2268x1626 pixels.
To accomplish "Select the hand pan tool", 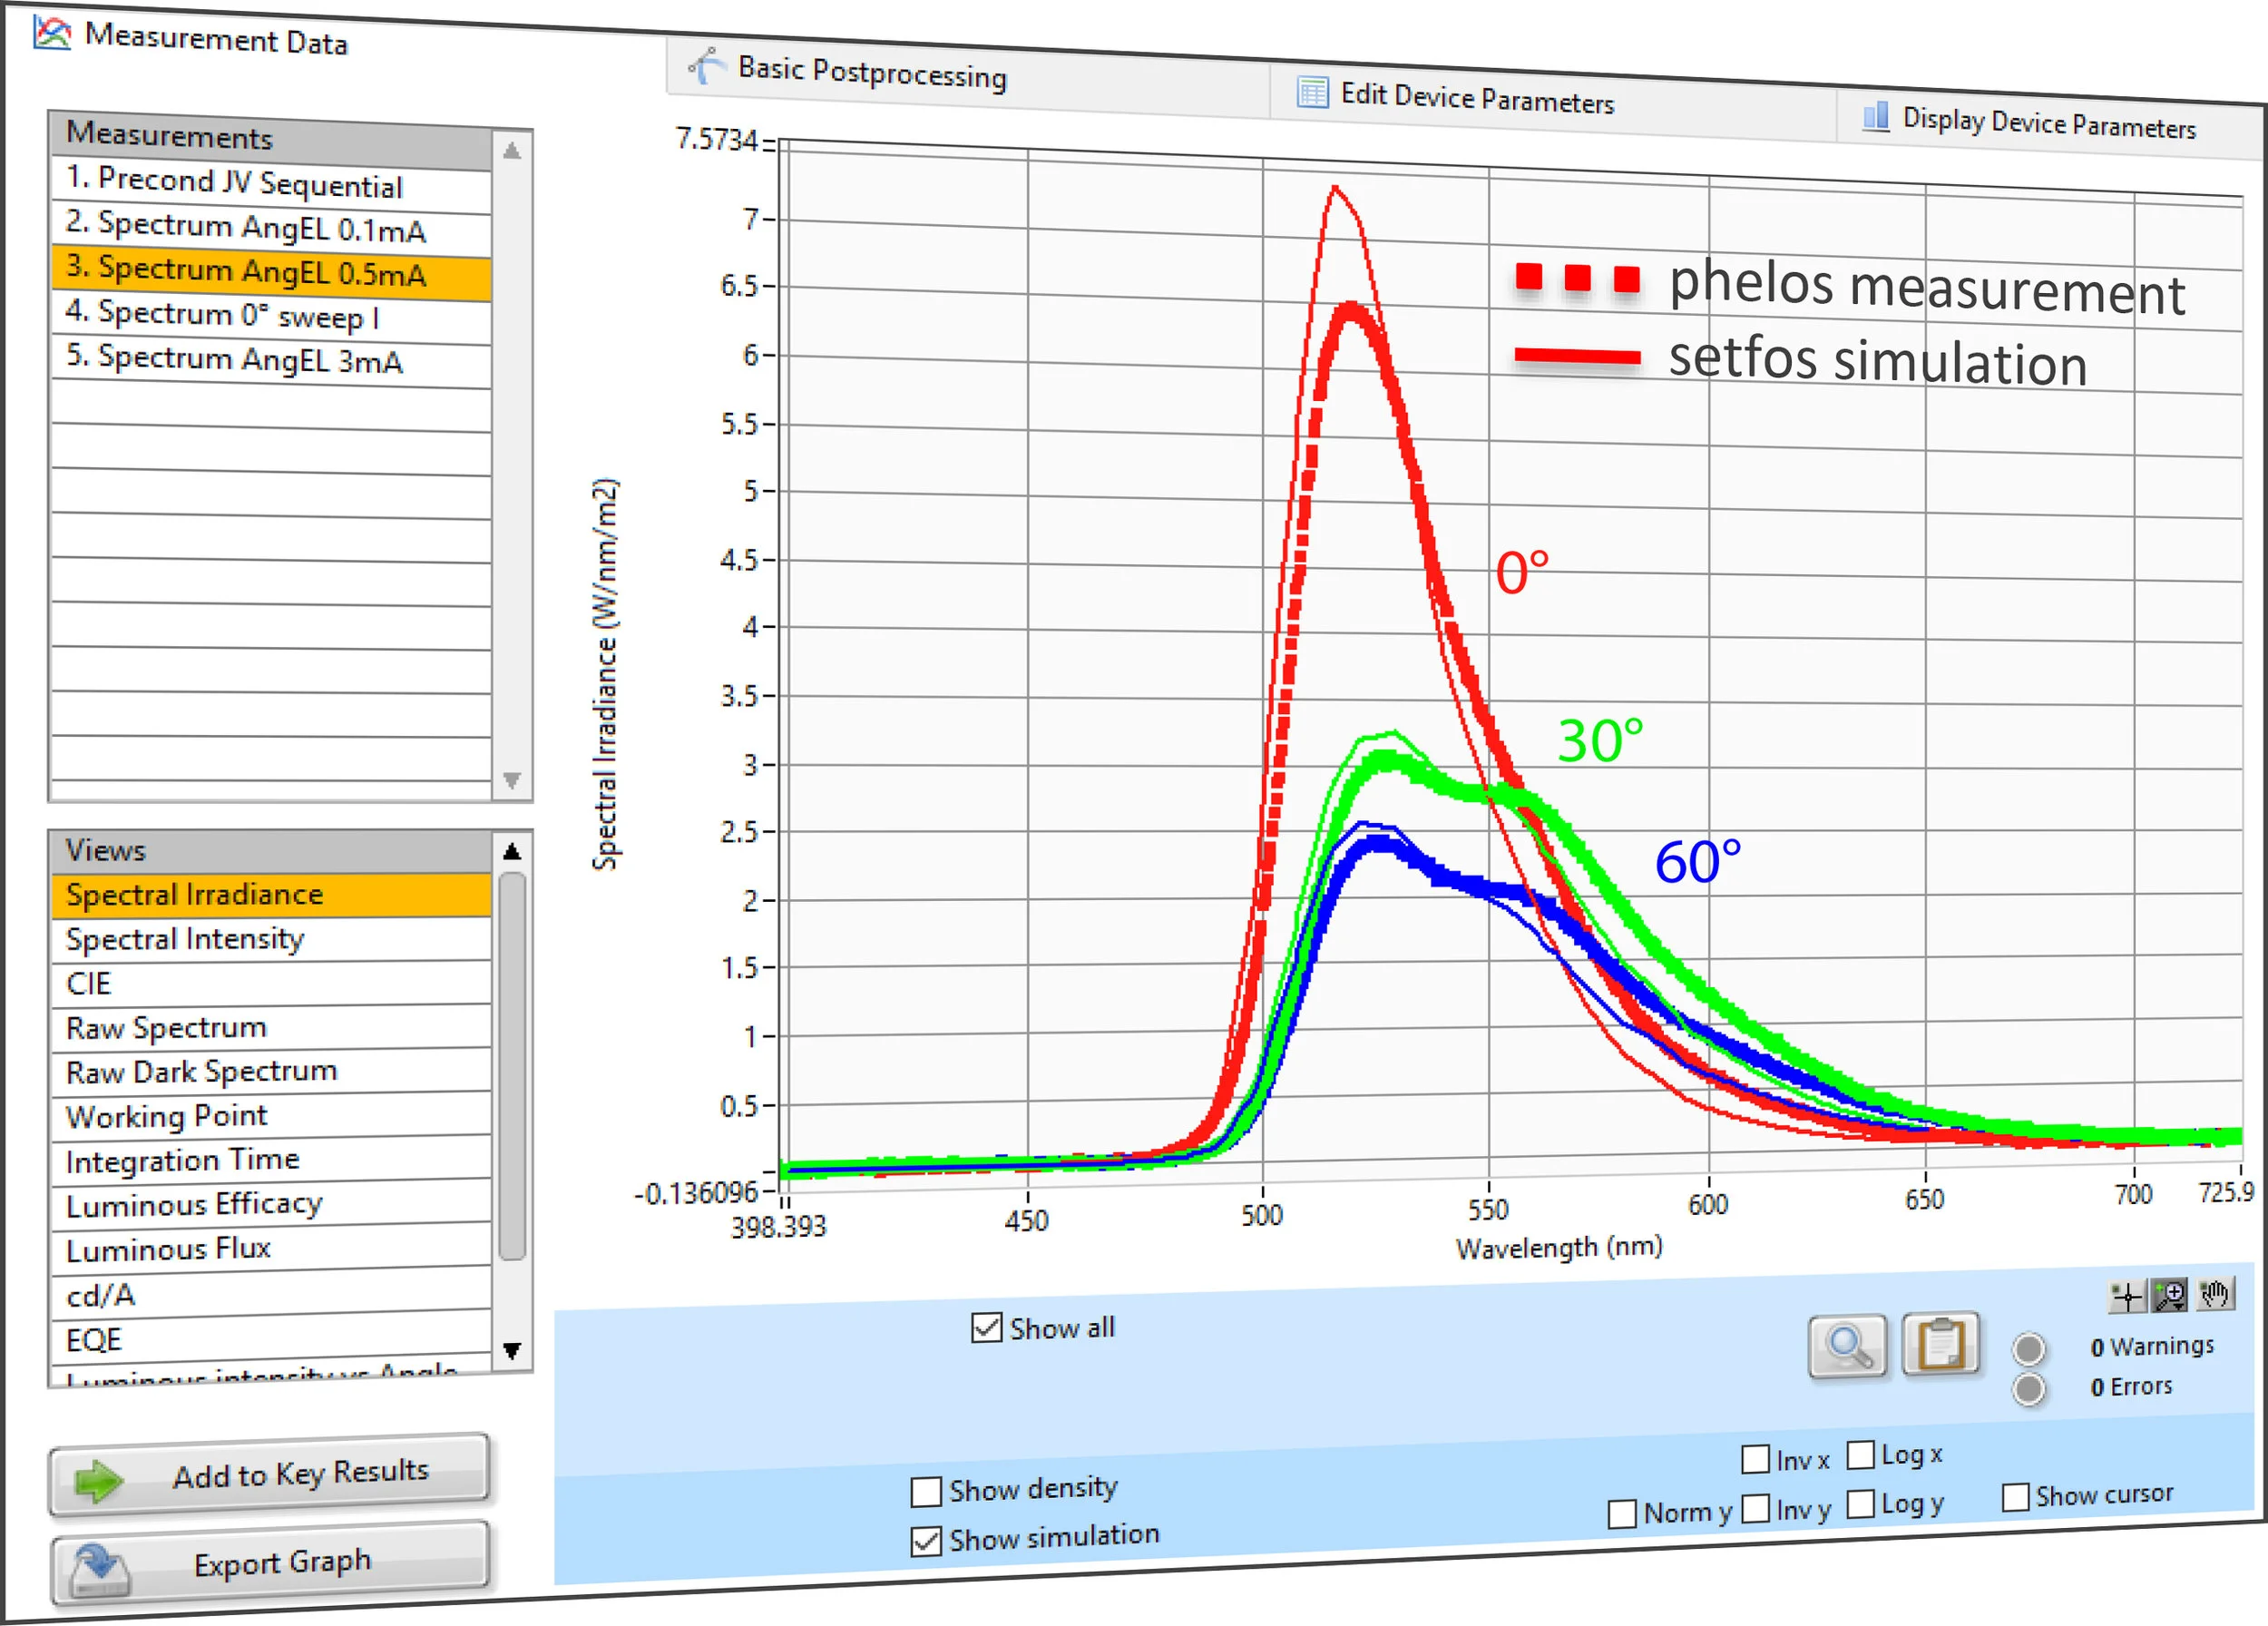I will coord(2215,1294).
